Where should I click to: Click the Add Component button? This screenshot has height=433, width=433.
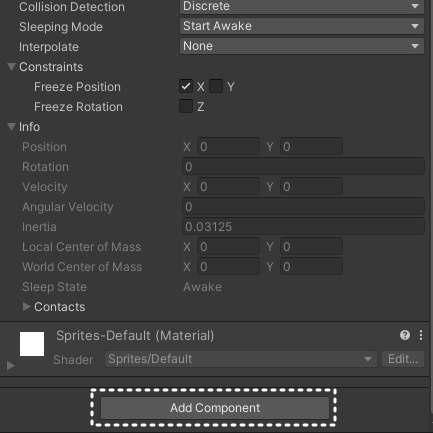pos(215,408)
